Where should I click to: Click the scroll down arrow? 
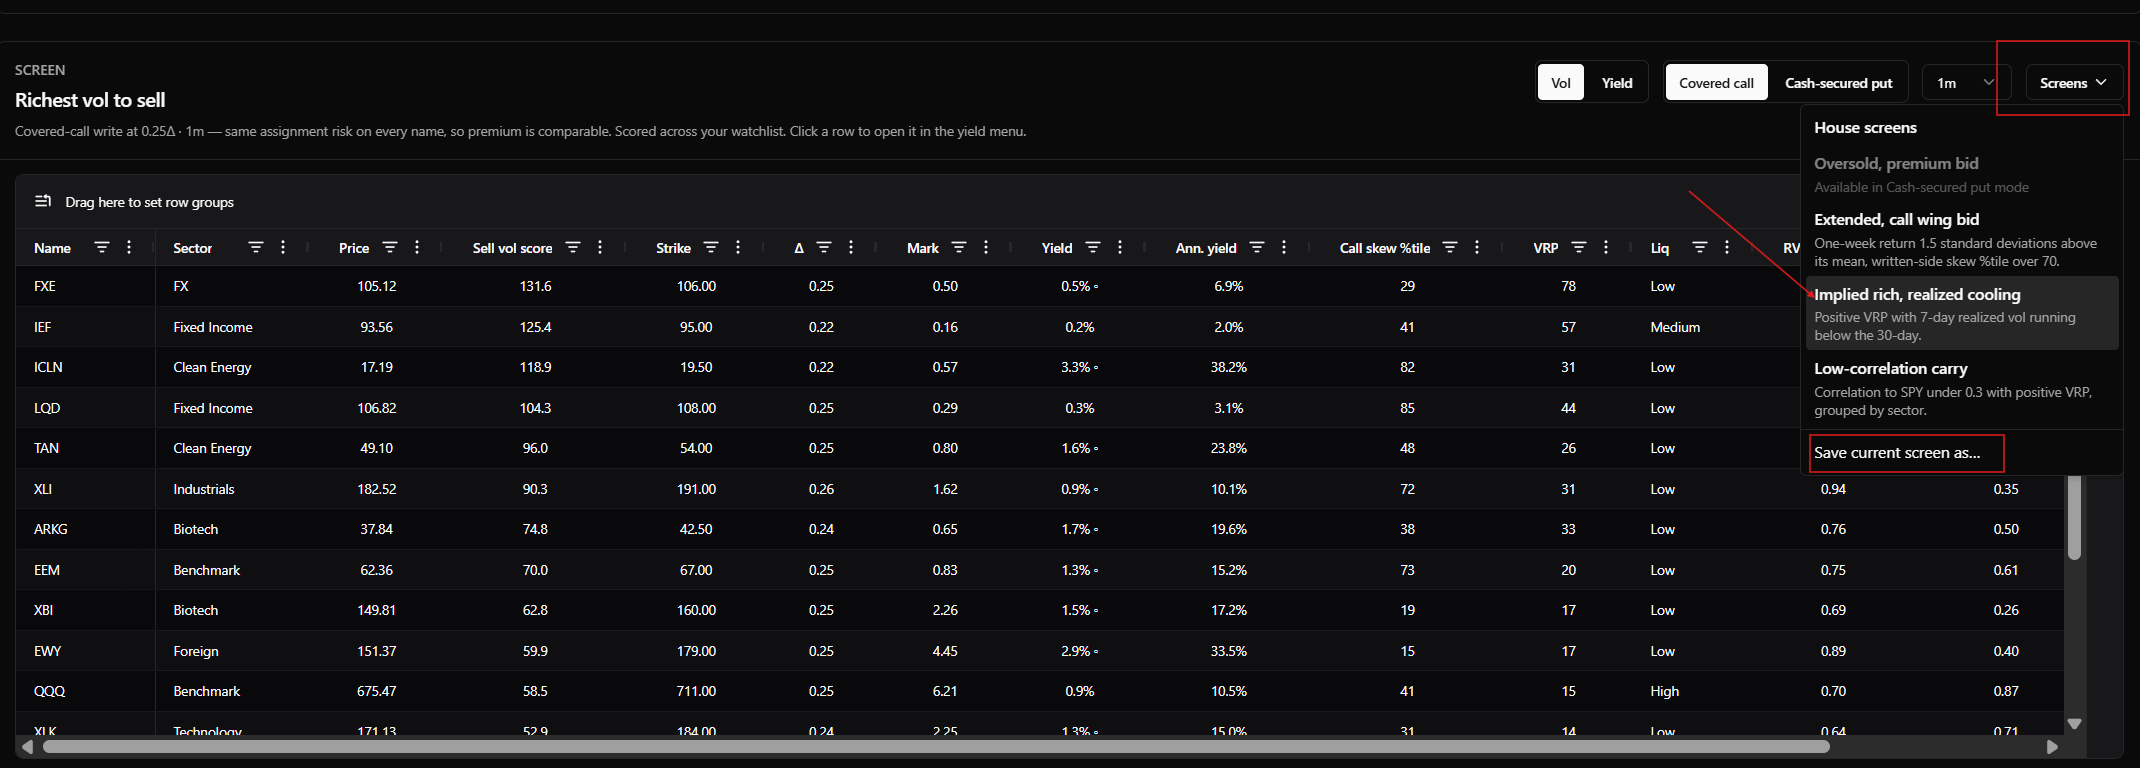tap(2074, 723)
